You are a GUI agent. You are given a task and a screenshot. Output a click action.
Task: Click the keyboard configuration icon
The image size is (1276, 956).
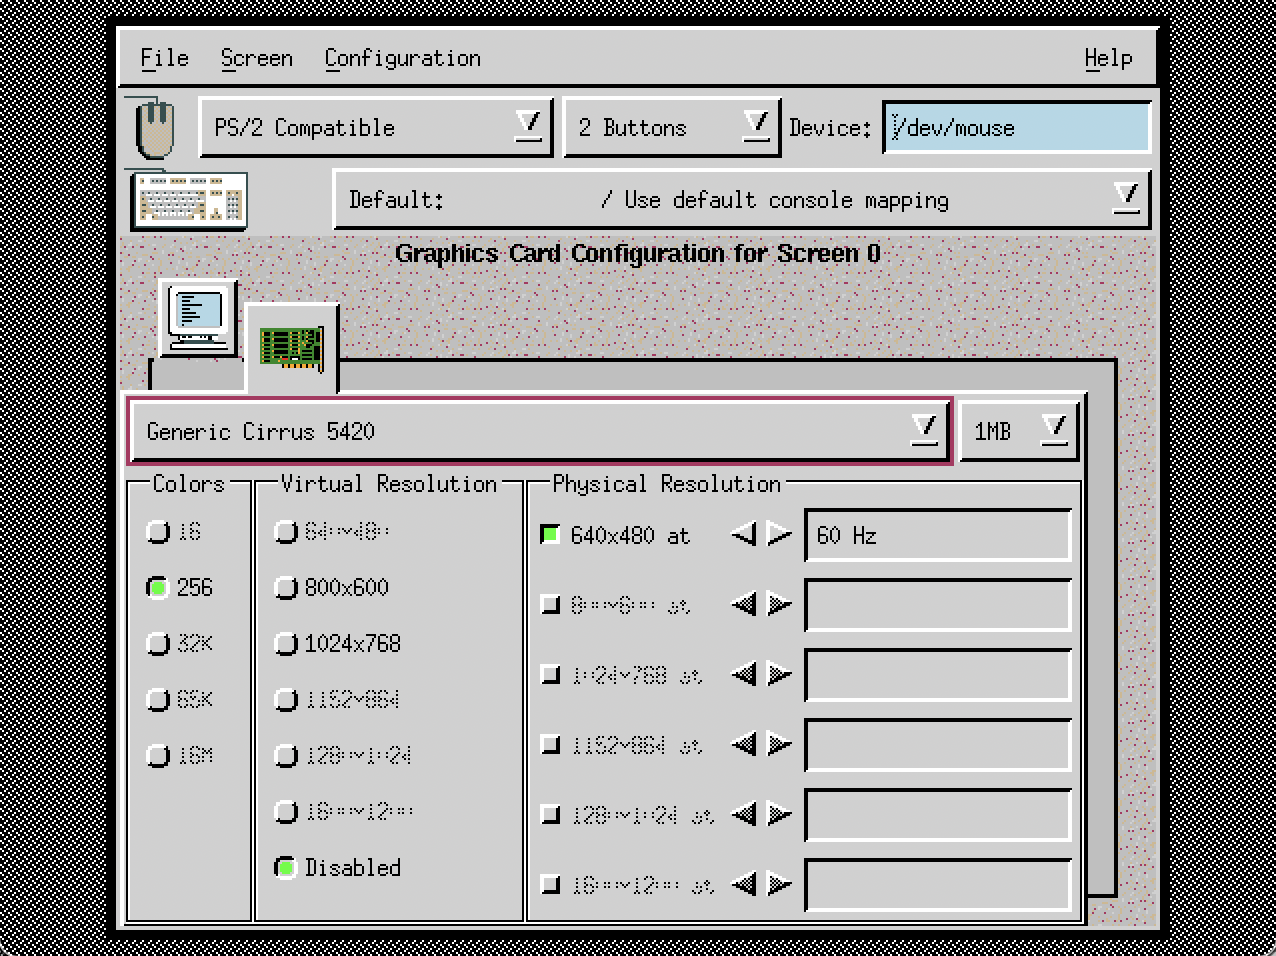point(189,200)
